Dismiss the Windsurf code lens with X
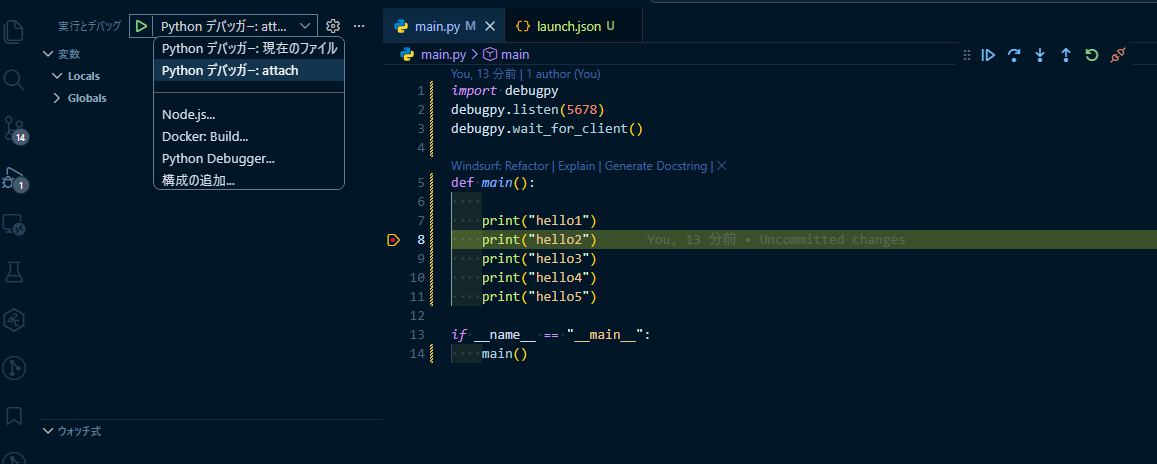 point(722,166)
